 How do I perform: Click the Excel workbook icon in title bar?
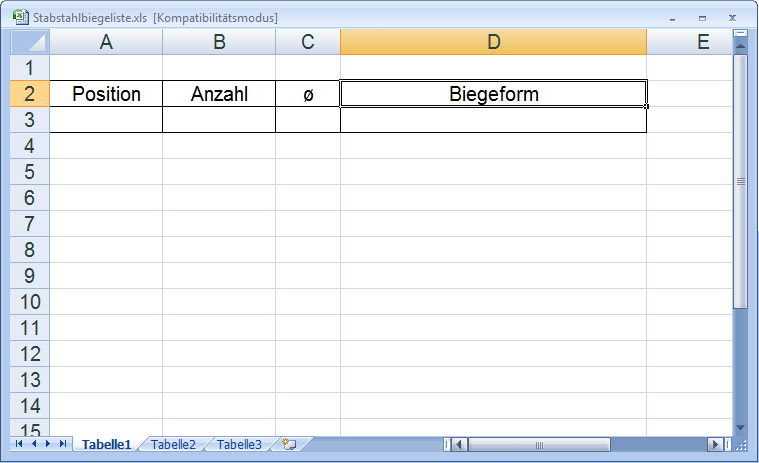20,17
